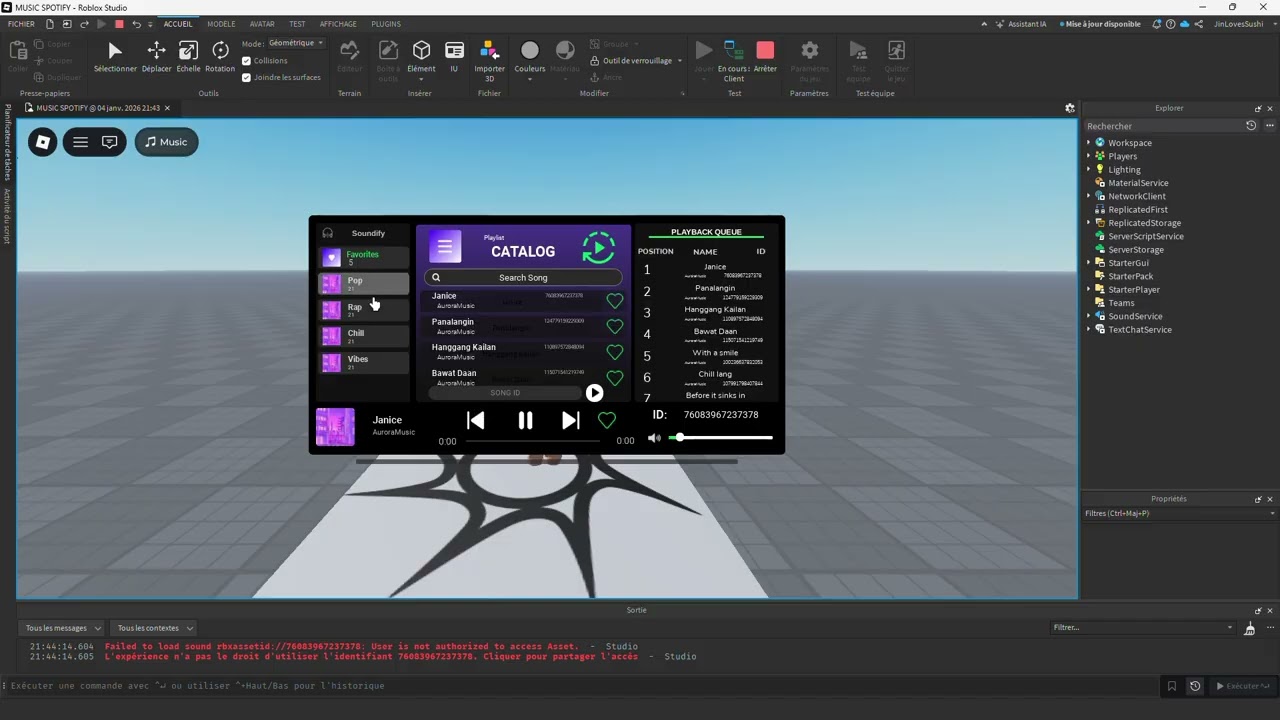The width and height of the screenshot is (1280, 720).
Task: Stop the test with Arrêter
Action: (765, 57)
